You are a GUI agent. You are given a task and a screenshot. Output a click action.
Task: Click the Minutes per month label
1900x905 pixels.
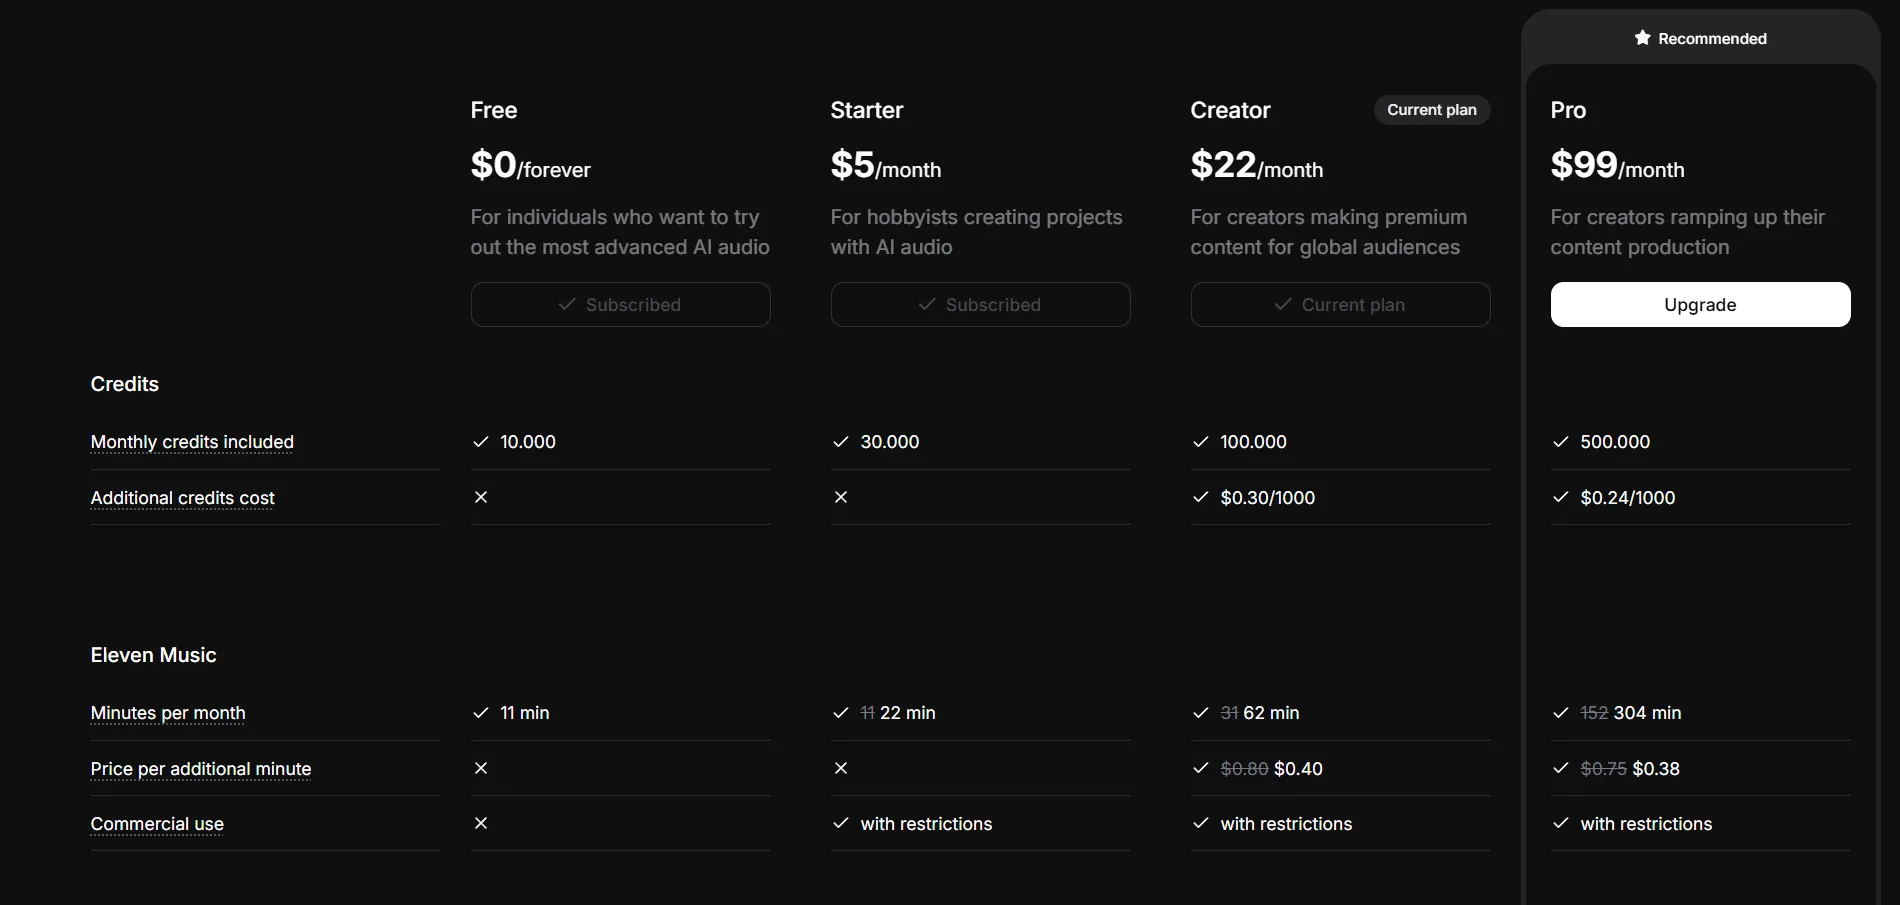point(168,713)
